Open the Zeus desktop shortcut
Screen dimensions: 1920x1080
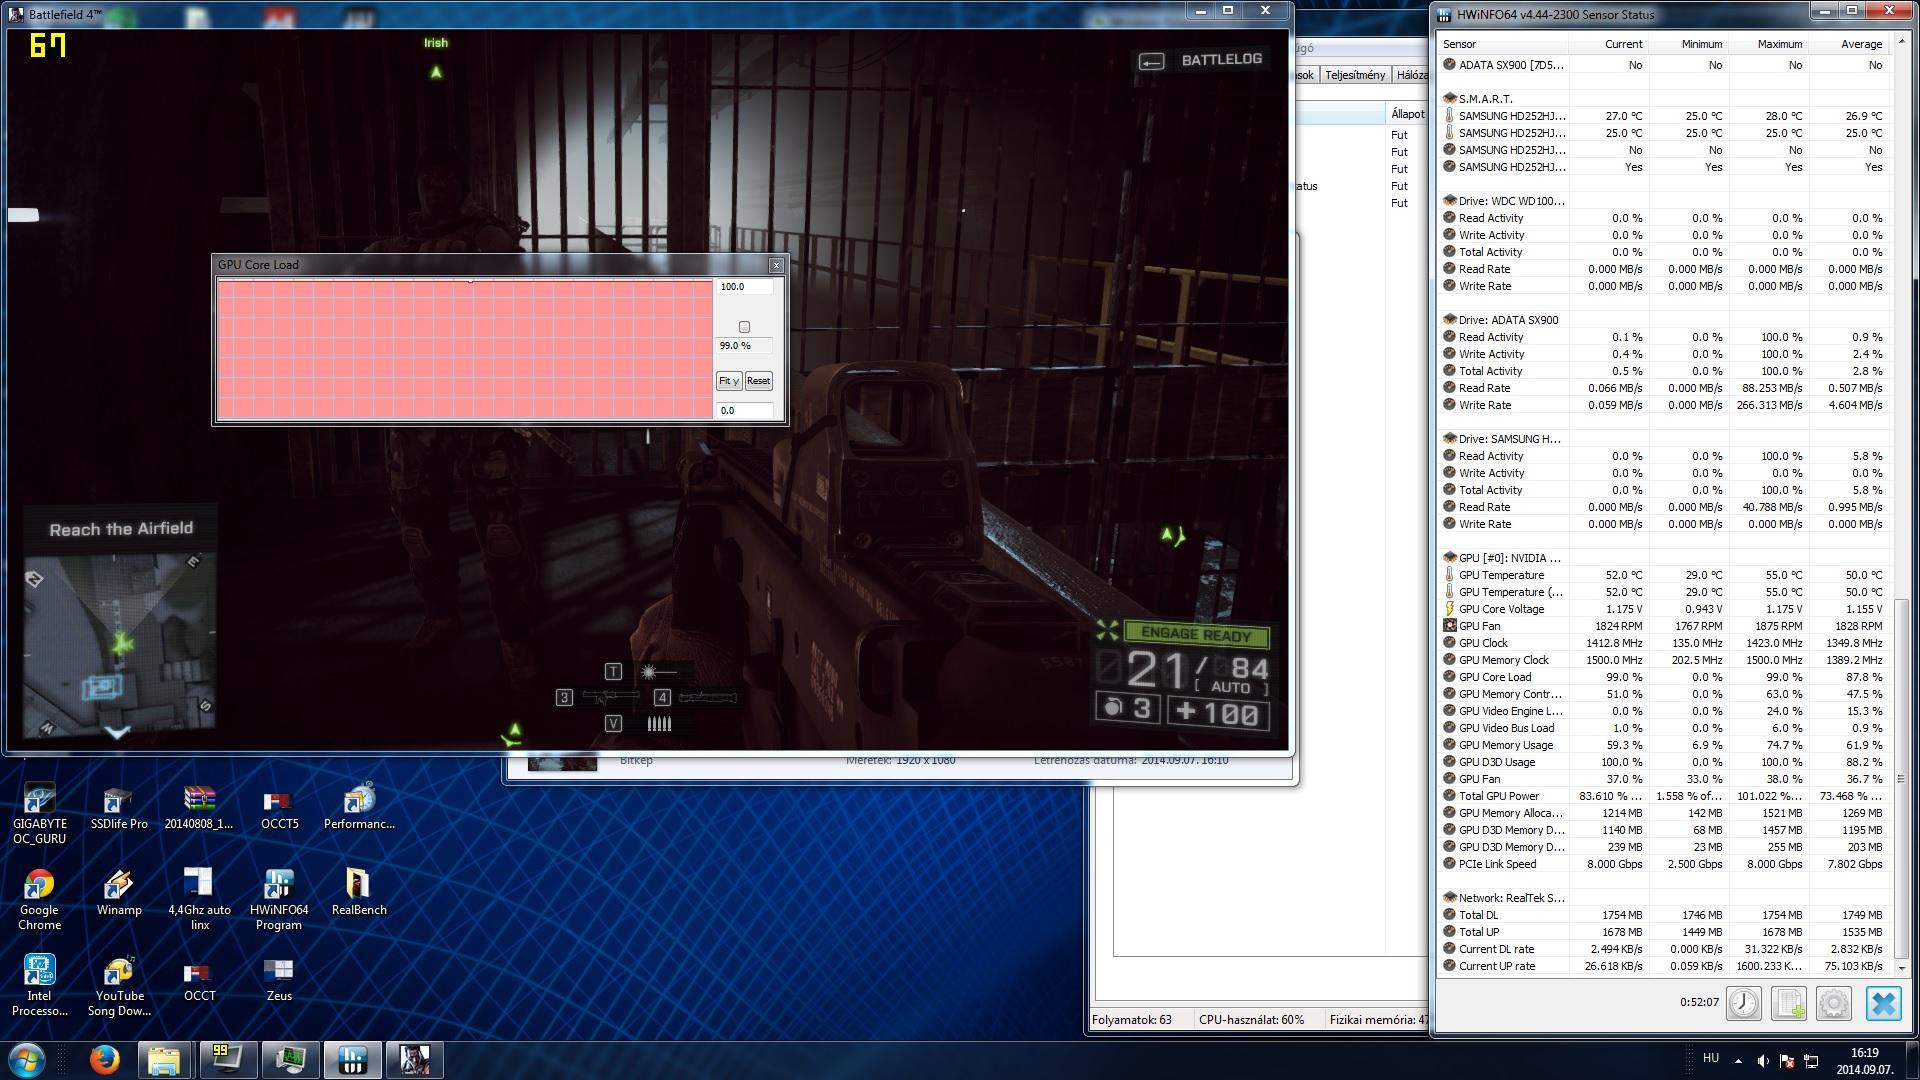click(279, 979)
